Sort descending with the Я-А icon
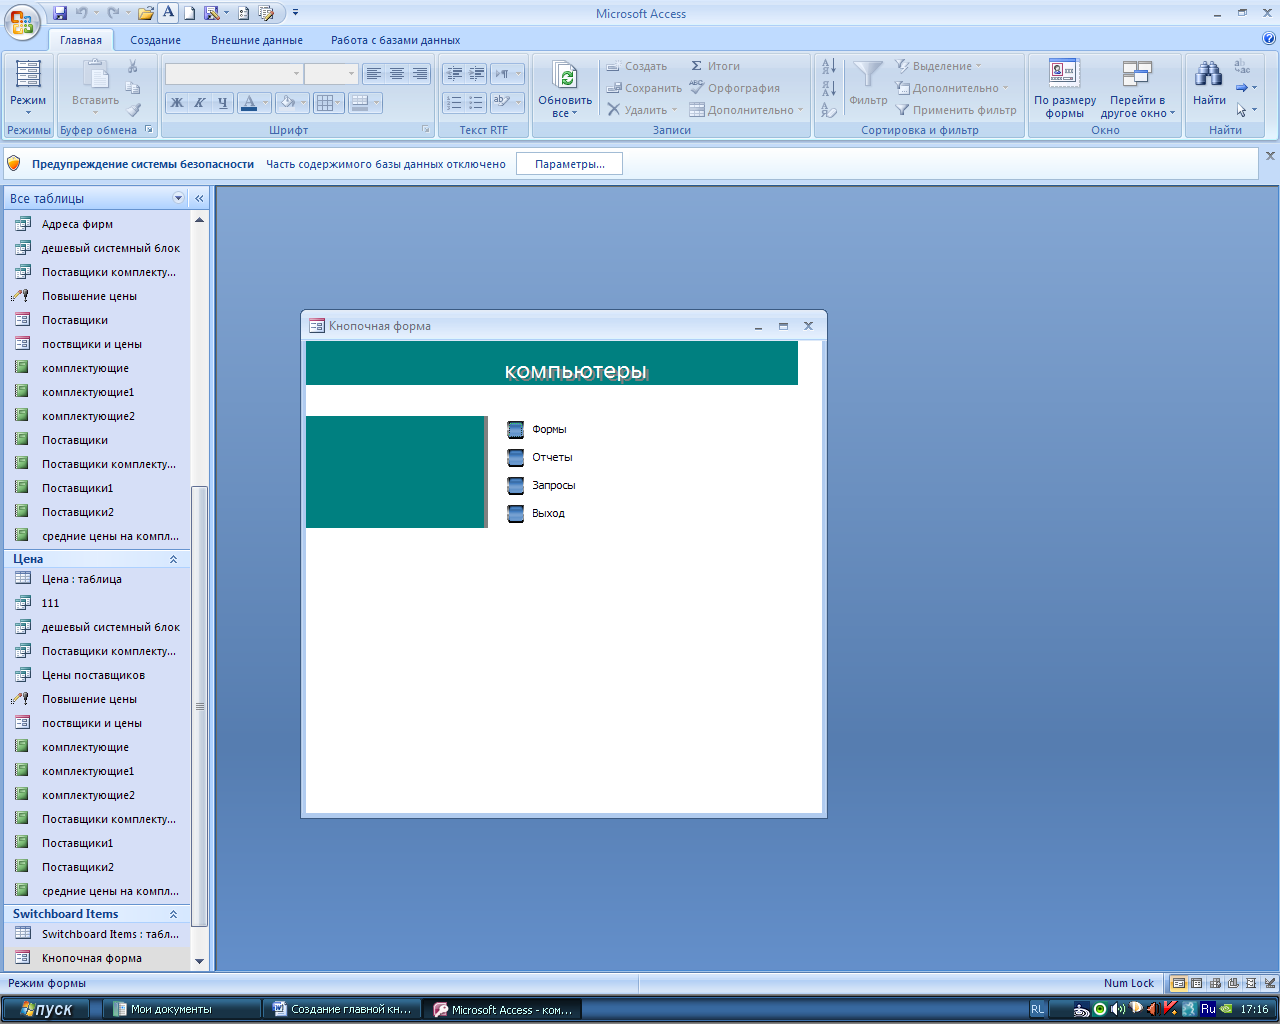 pyautogui.click(x=829, y=88)
